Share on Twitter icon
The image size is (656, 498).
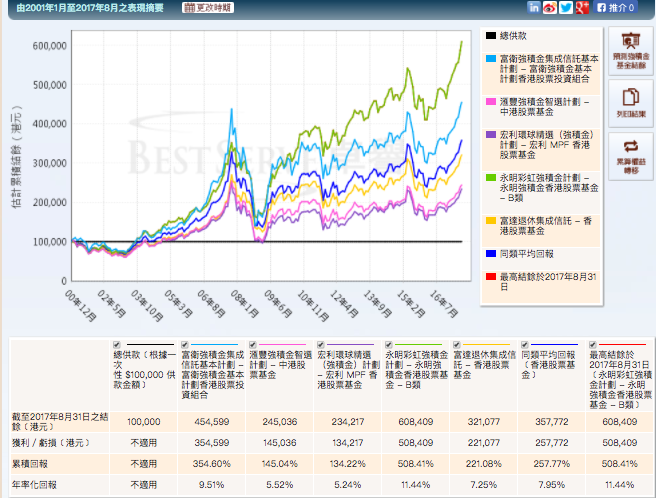pyautogui.click(x=566, y=8)
